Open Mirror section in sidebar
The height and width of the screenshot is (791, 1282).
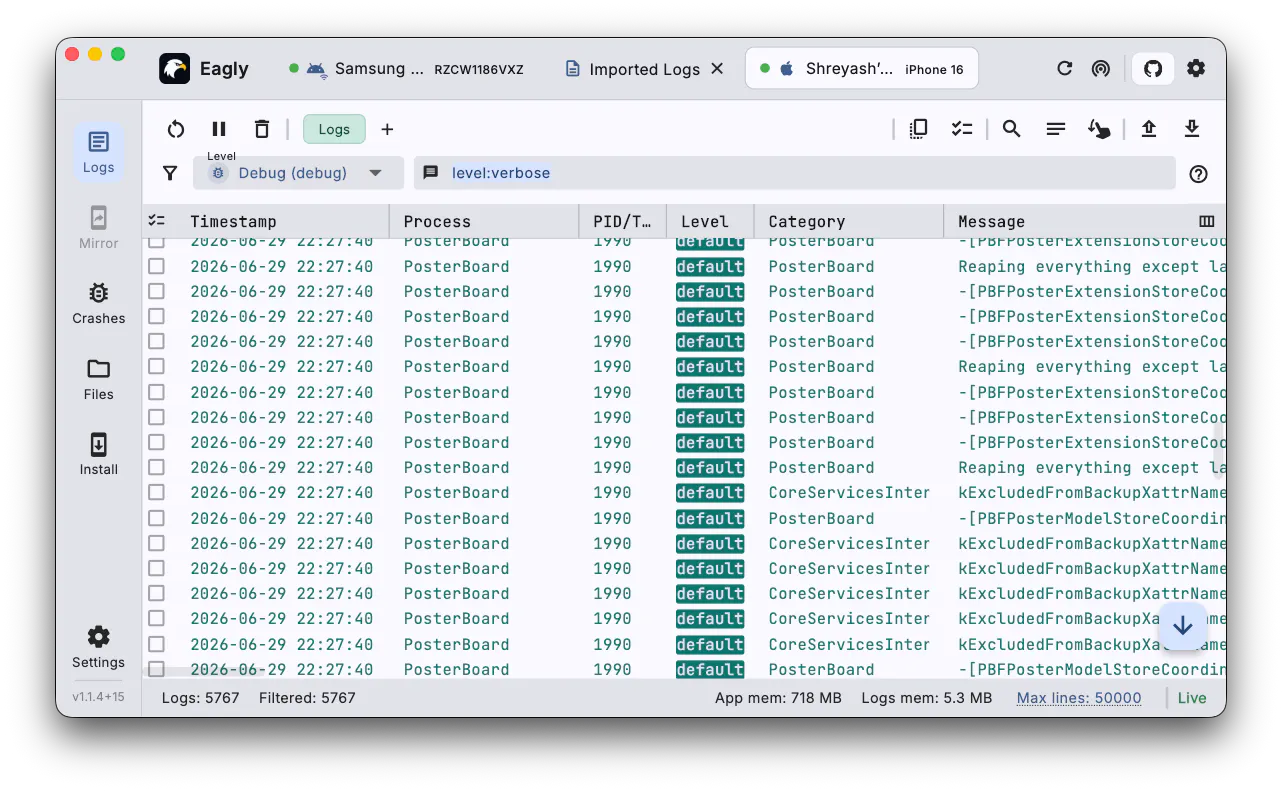click(x=98, y=228)
